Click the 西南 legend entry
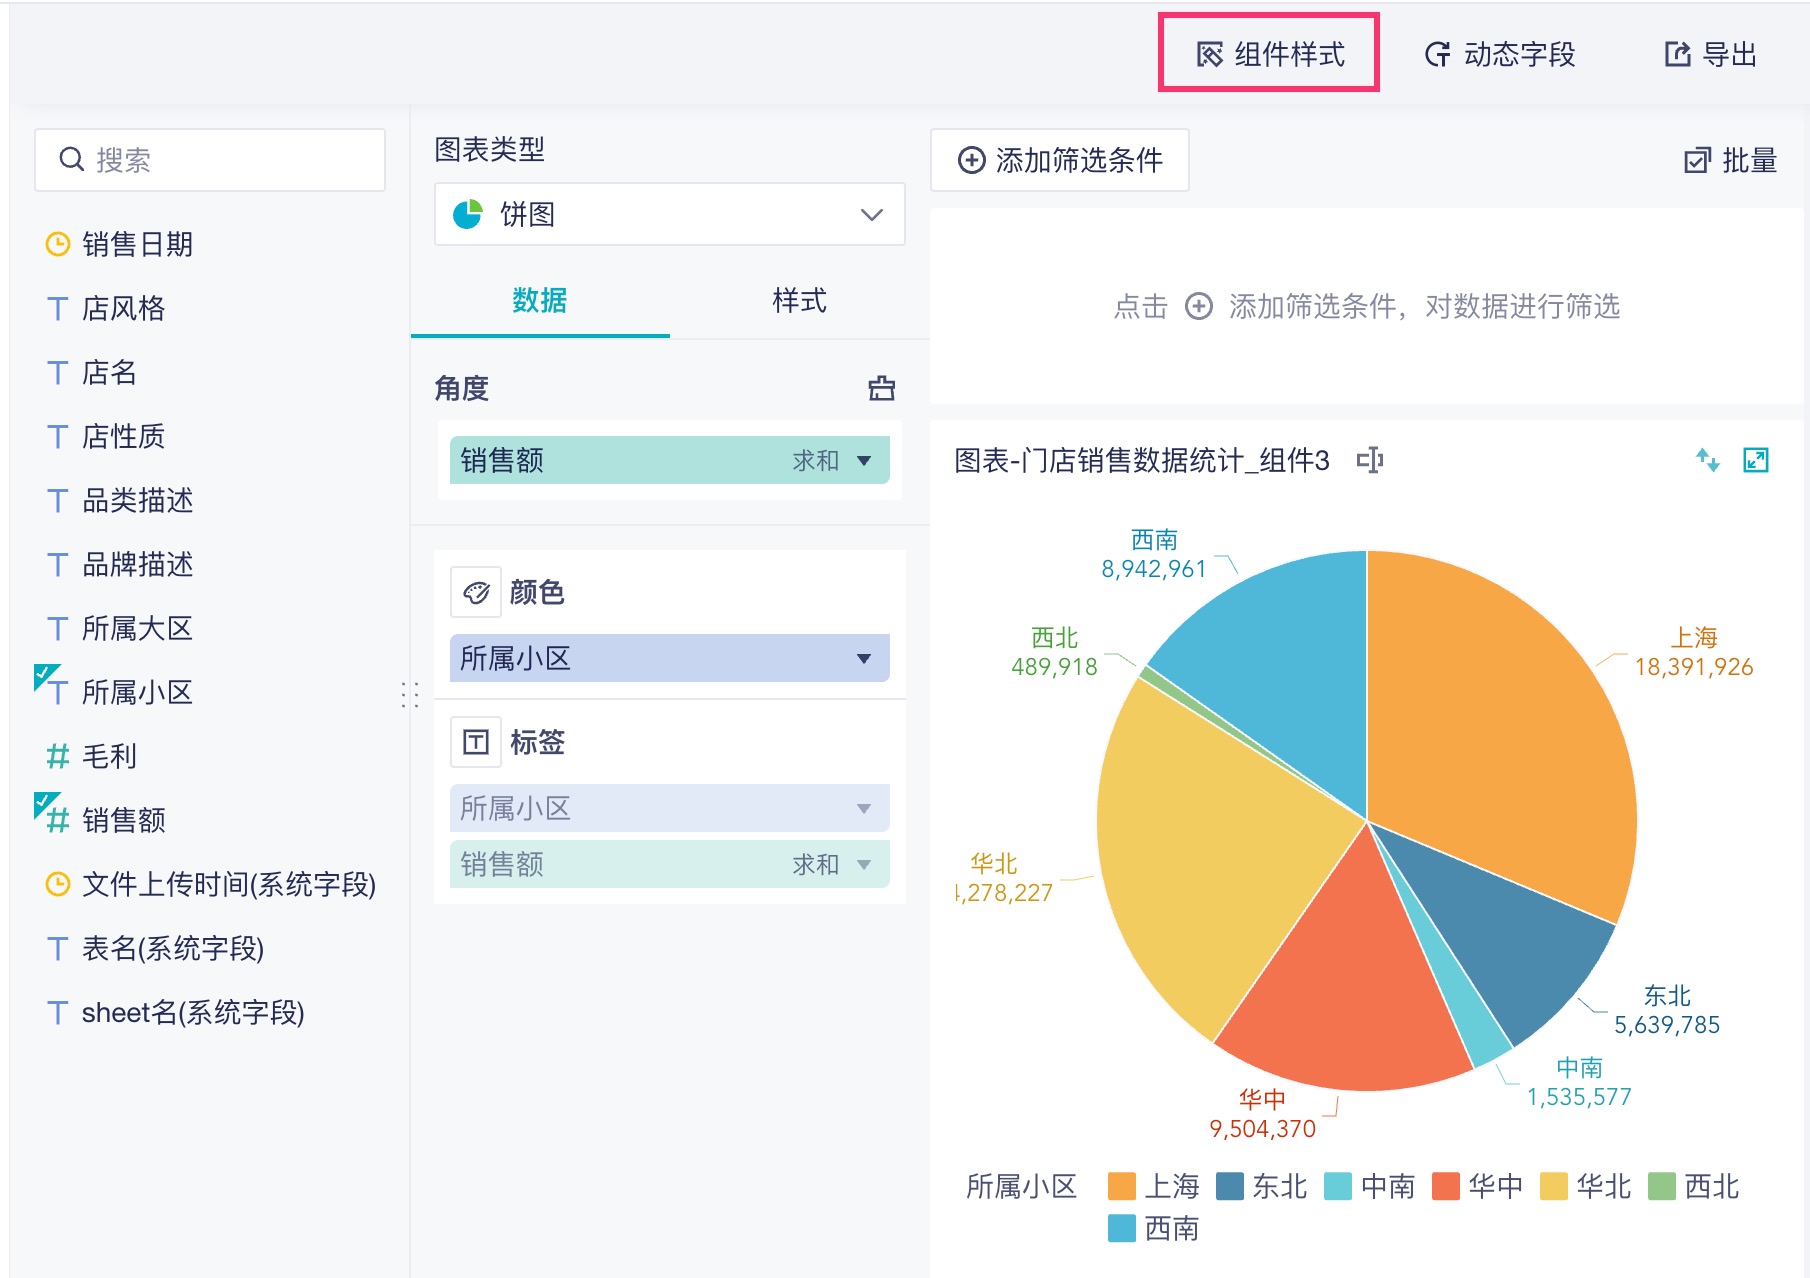This screenshot has width=1810, height=1278. [1154, 1228]
